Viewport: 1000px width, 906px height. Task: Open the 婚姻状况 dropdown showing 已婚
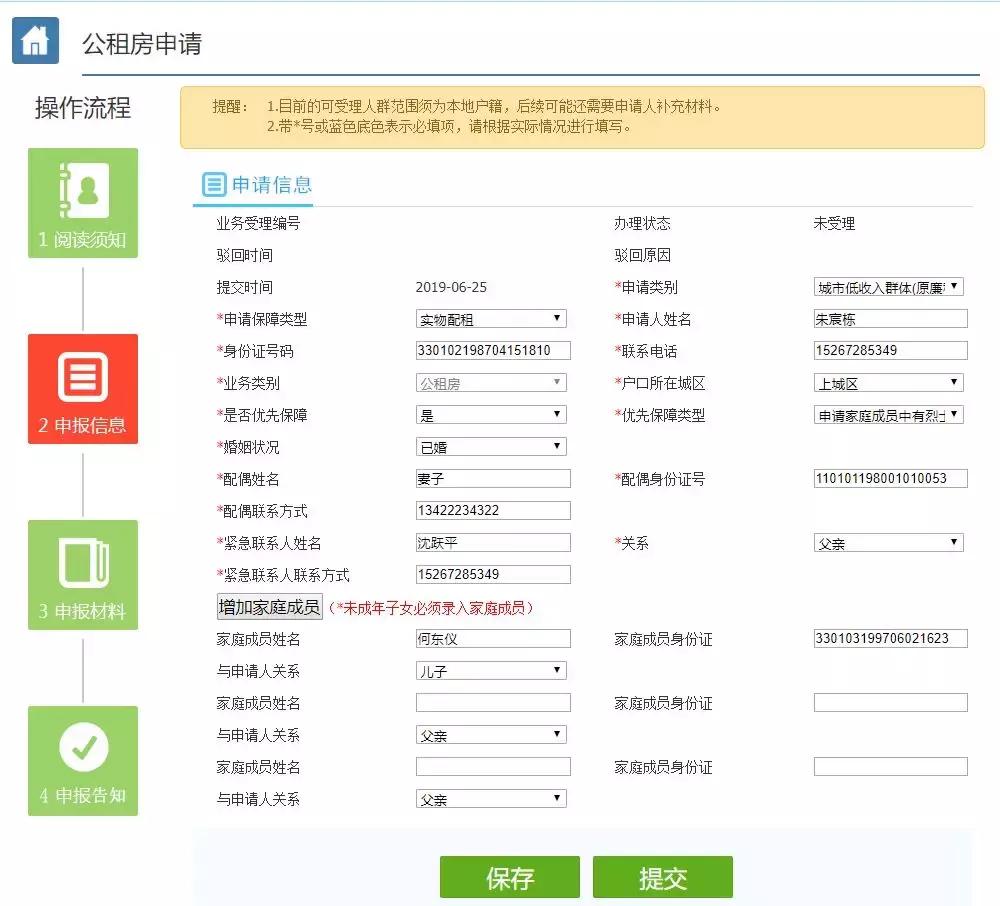[x=491, y=446]
